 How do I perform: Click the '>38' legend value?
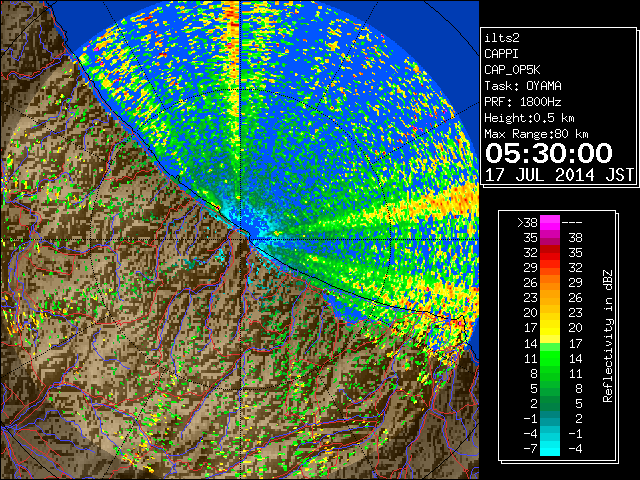point(527,222)
